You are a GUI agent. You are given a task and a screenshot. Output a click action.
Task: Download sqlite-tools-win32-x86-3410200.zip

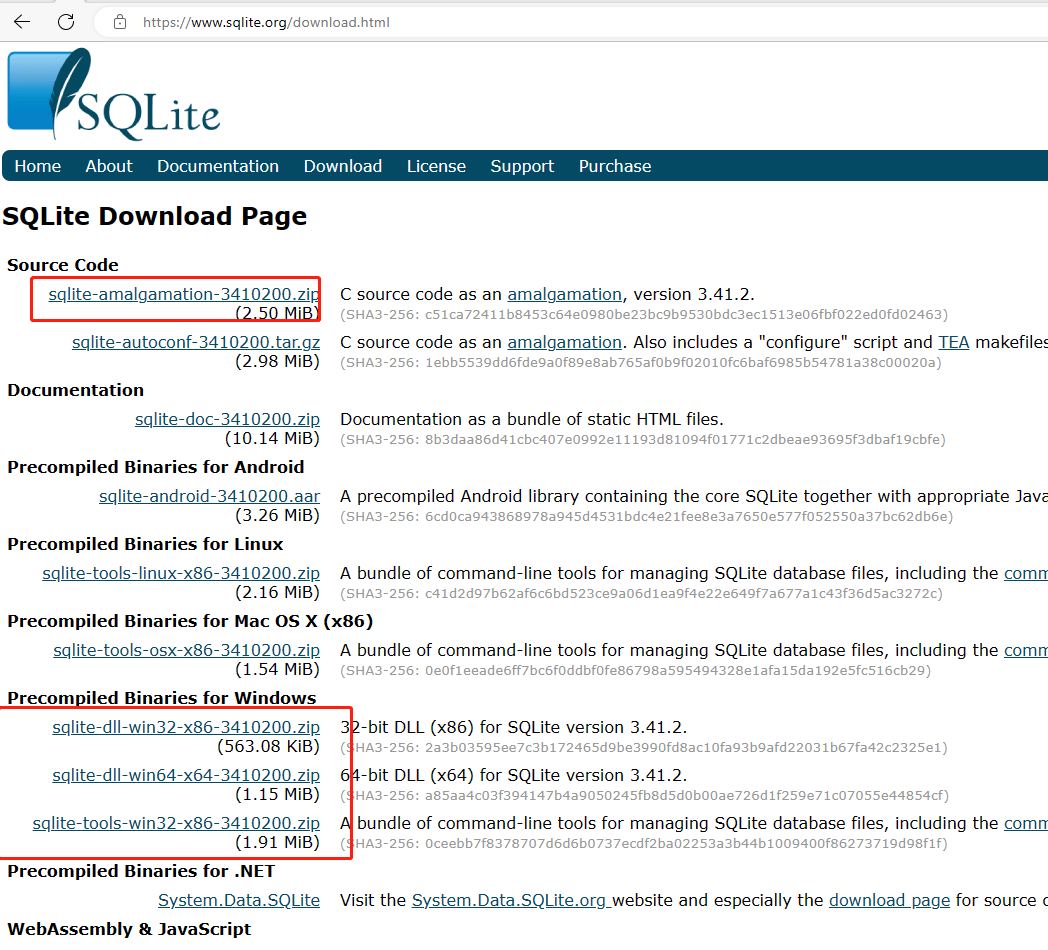(176, 823)
